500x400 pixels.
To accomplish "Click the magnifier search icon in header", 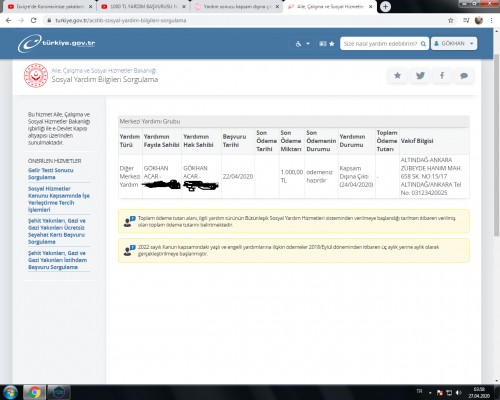I will (x=423, y=44).
